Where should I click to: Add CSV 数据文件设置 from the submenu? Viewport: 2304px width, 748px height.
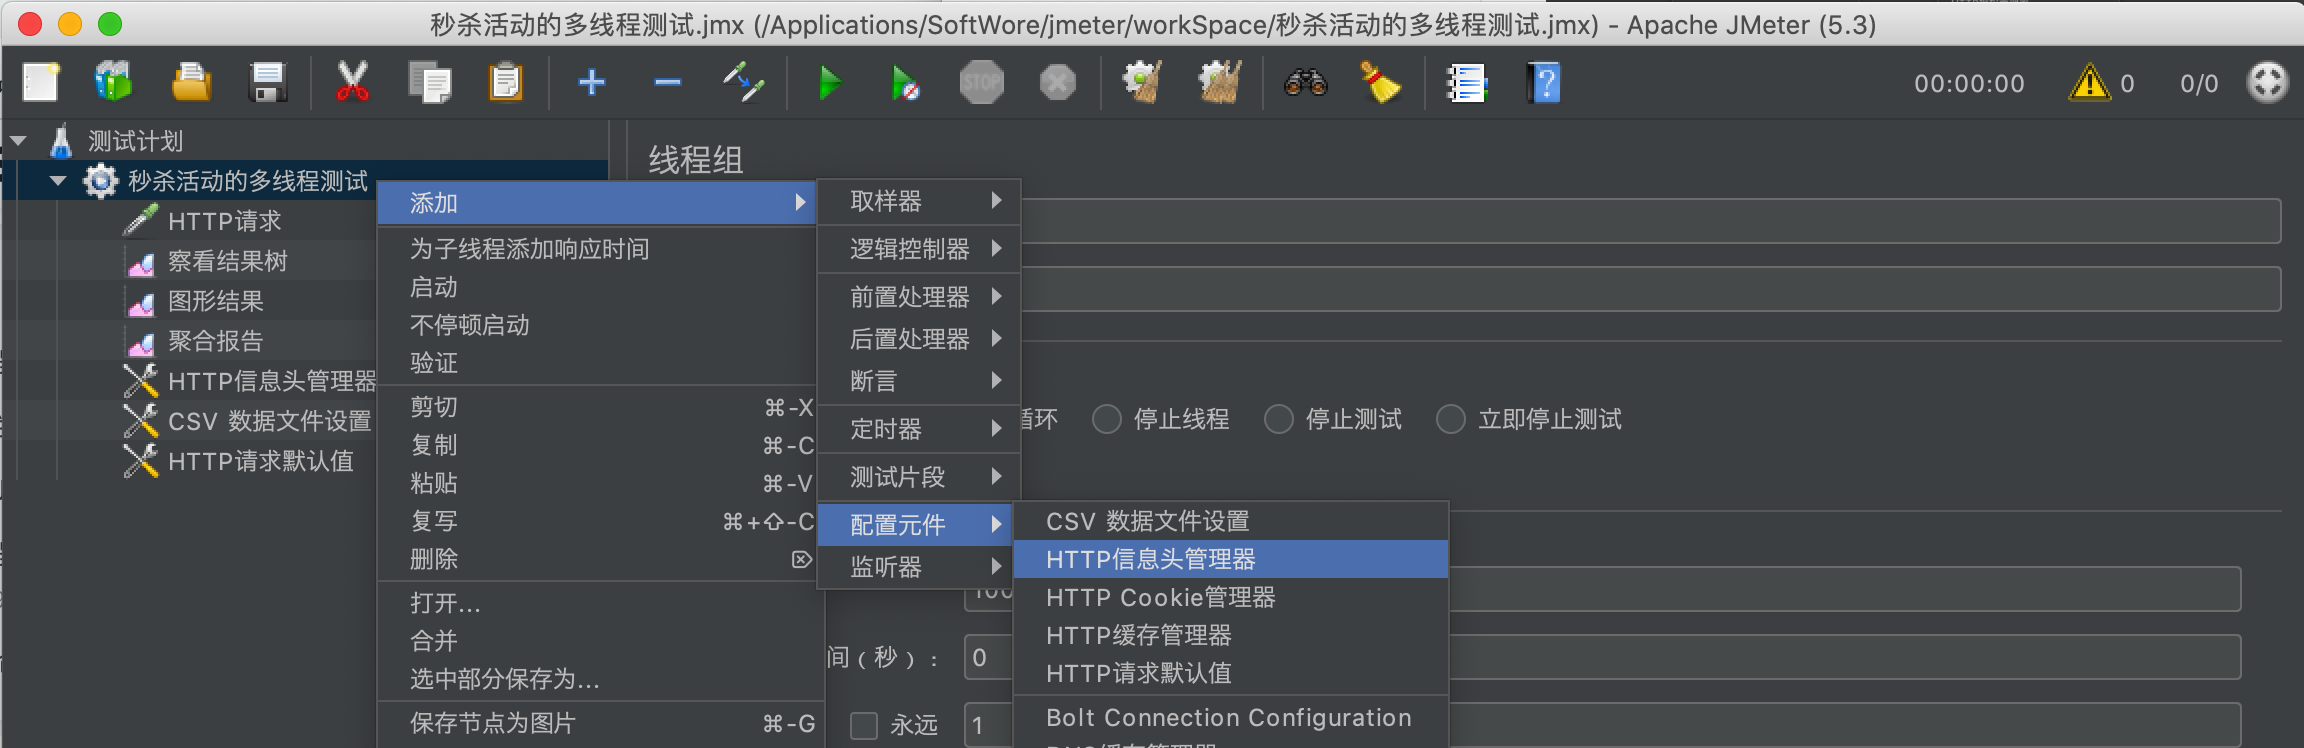[x=1231, y=521]
